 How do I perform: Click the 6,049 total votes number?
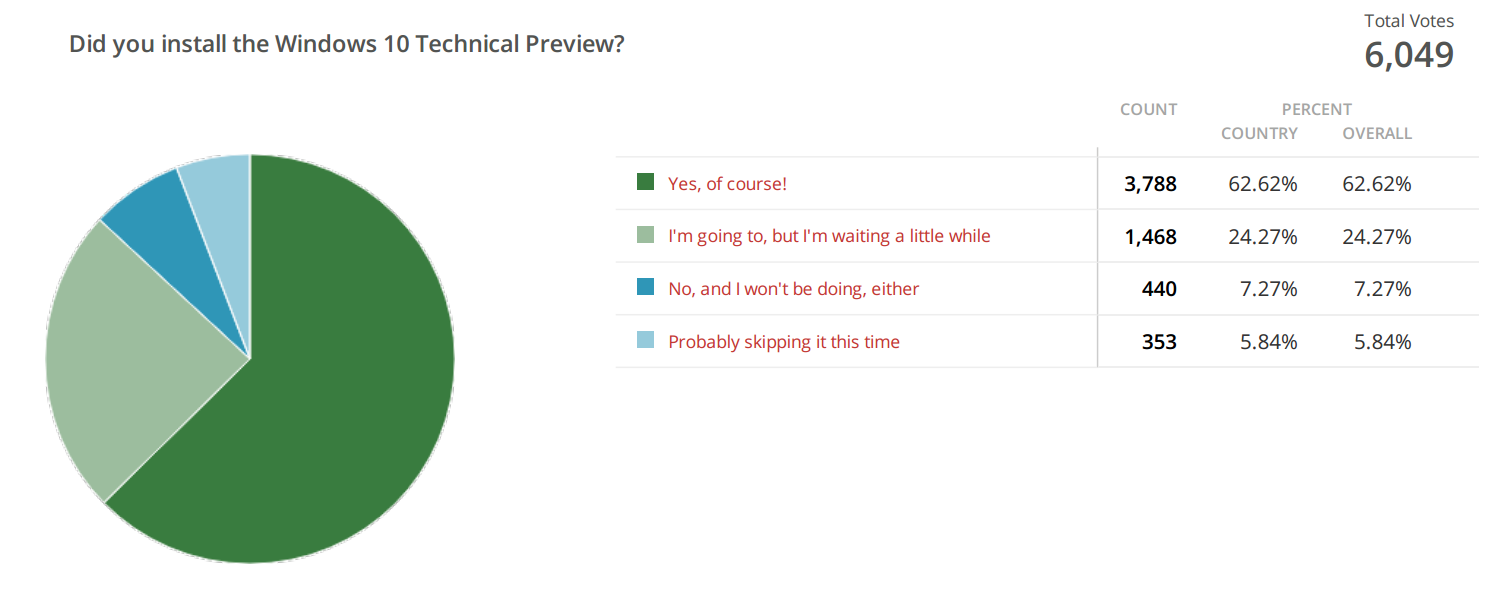pyautogui.click(x=1409, y=56)
